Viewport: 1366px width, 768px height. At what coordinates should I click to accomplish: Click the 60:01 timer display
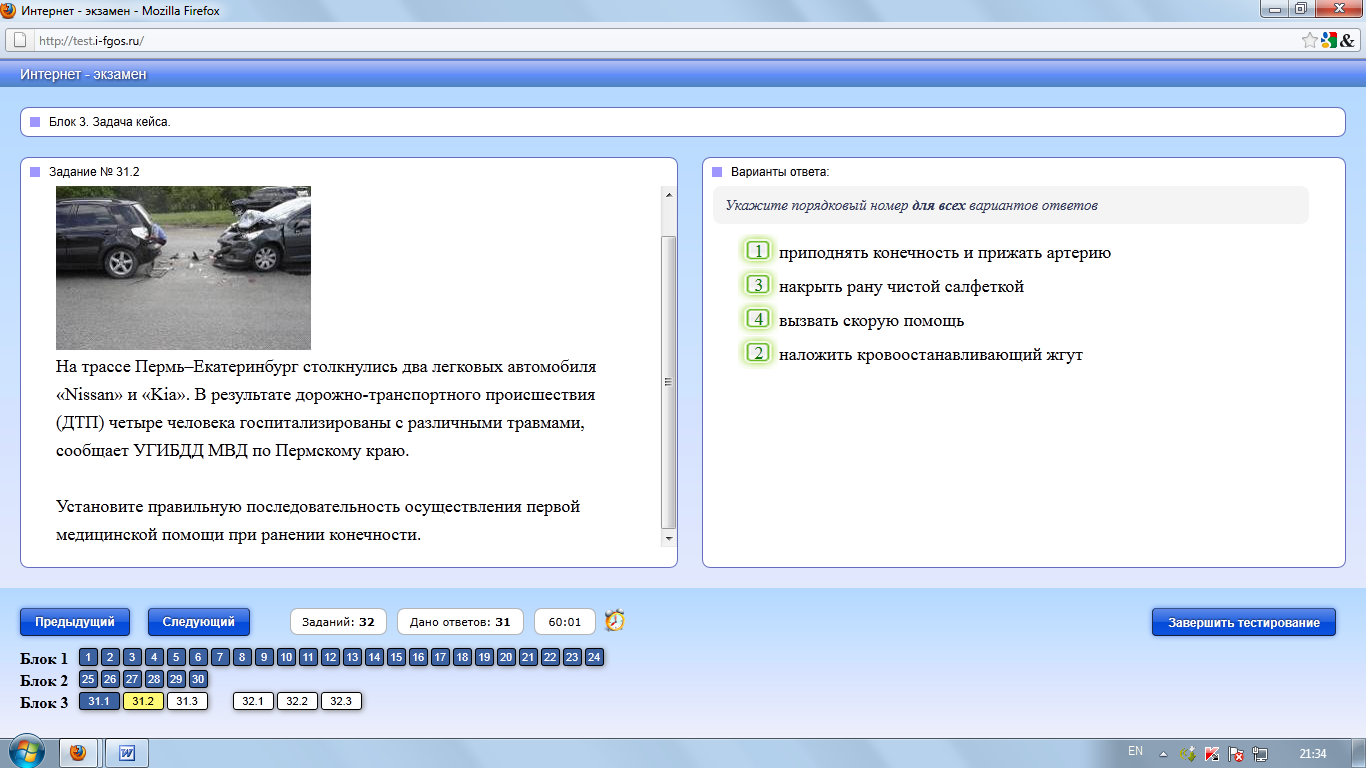point(565,622)
